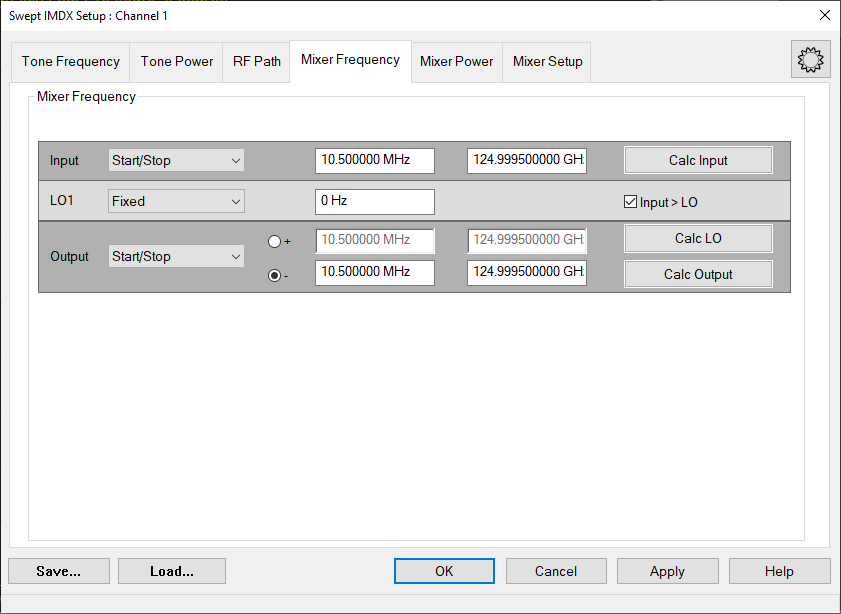Image resolution: width=841 pixels, height=614 pixels.
Task: Click the LO1 frequency field showing 0 Hz
Action: 374,201
